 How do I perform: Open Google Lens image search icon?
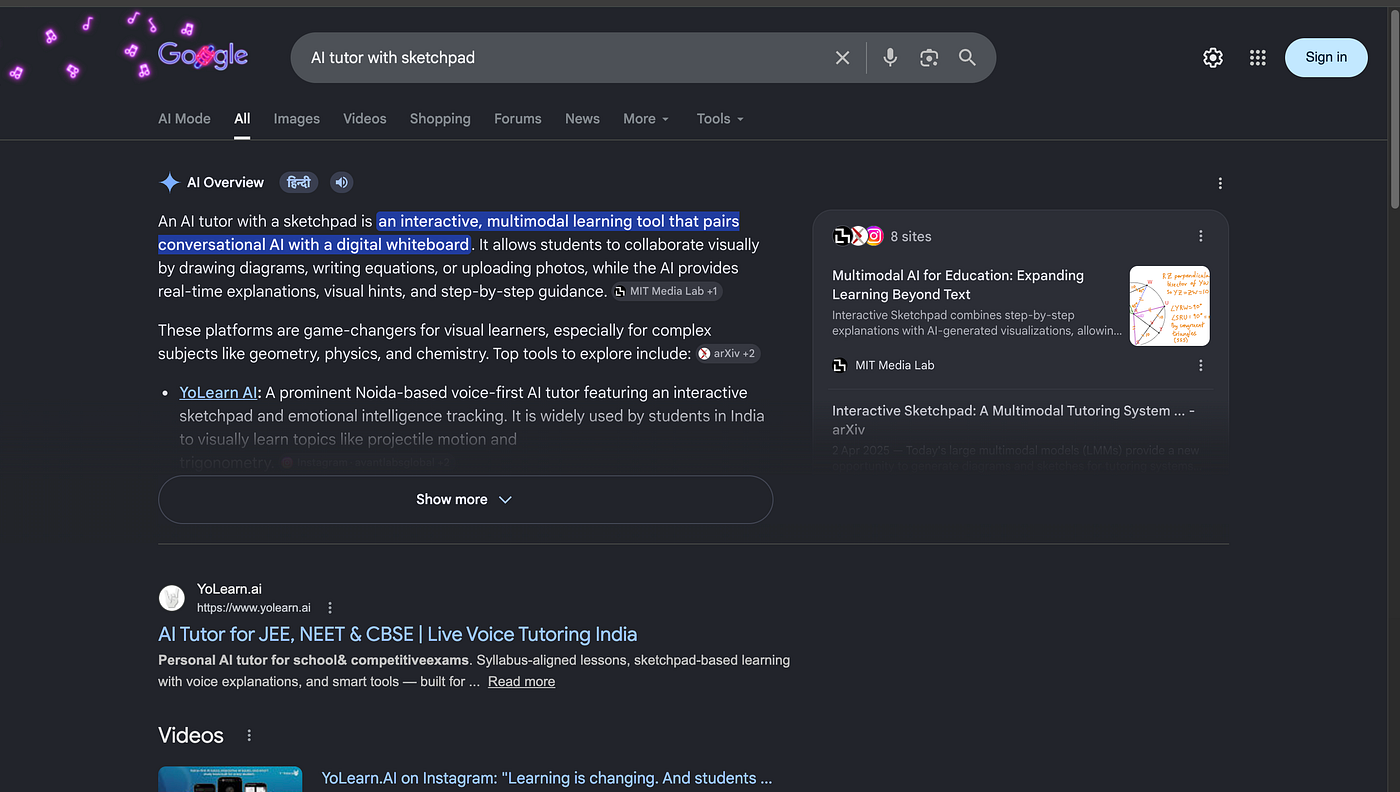click(929, 58)
